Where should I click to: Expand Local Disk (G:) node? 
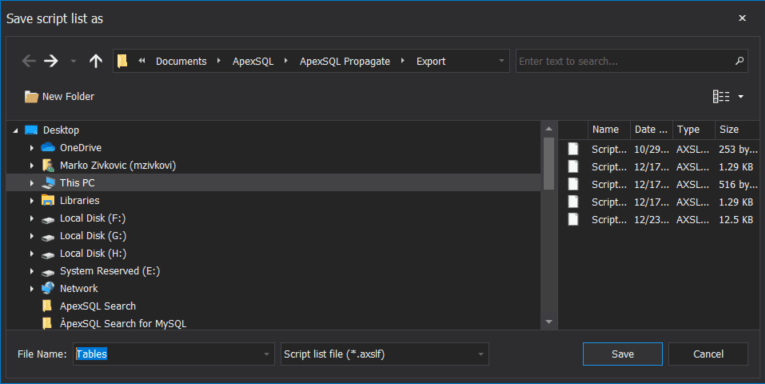tap(32, 236)
